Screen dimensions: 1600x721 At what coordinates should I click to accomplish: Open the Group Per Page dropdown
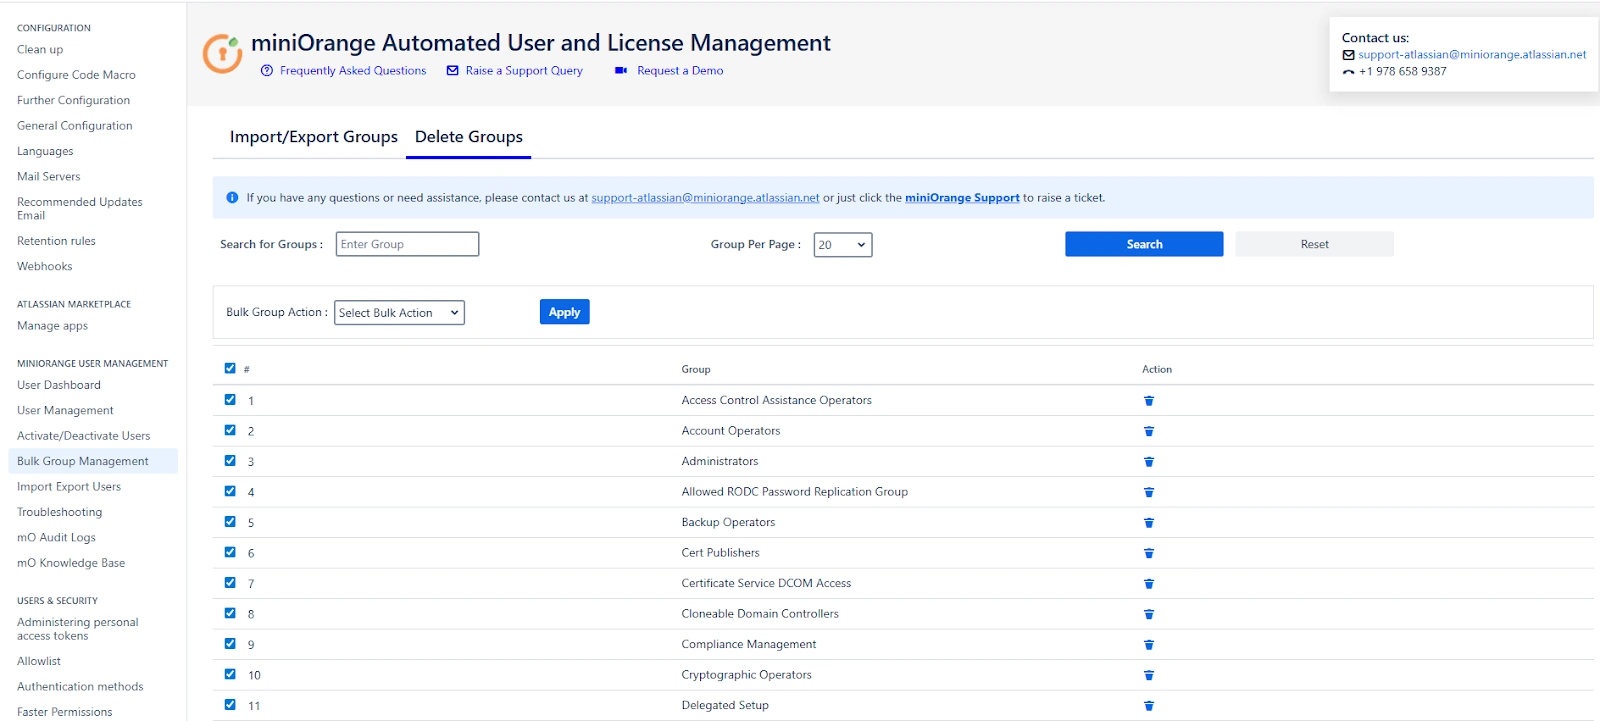tap(842, 245)
